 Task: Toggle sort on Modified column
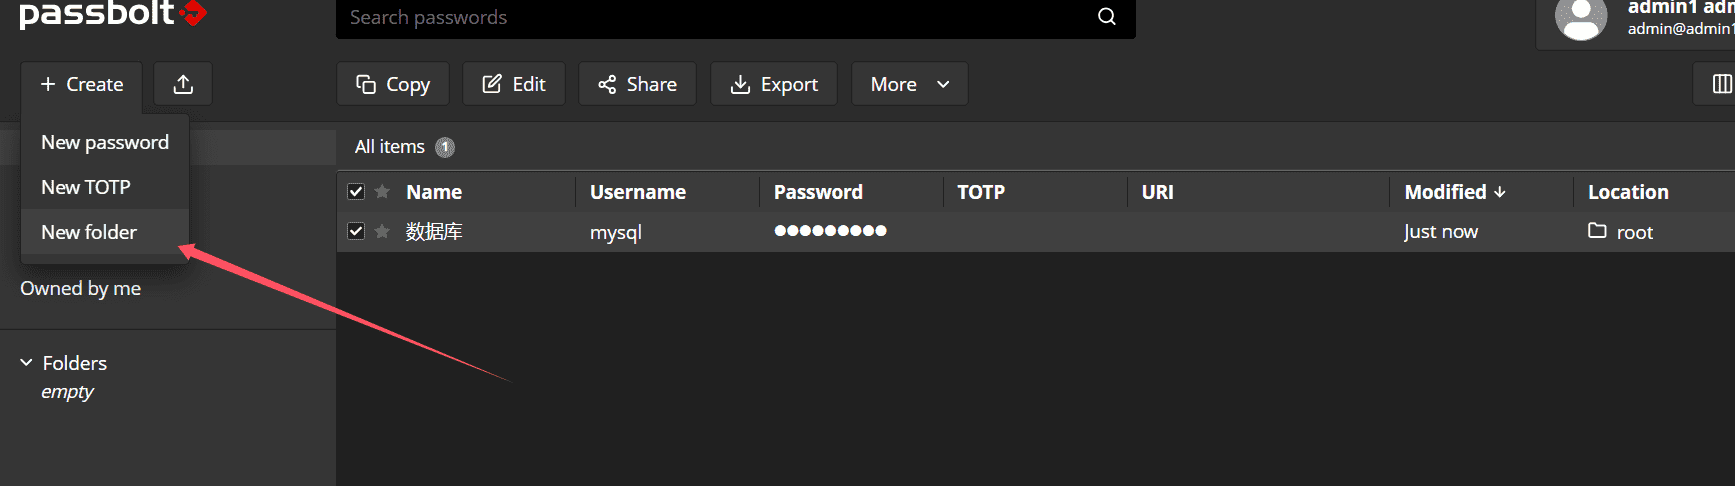click(x=1455, y=192)
